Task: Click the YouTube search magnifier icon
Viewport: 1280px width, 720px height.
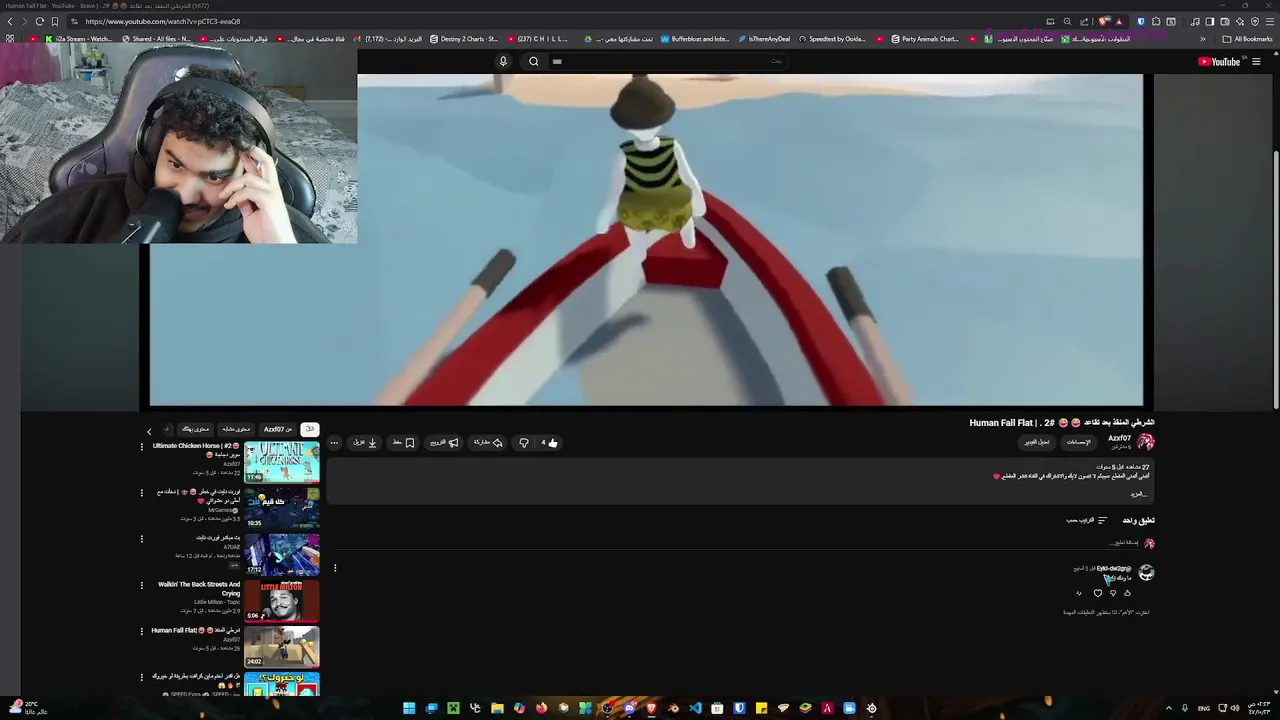Action: (x=534, y=61)
